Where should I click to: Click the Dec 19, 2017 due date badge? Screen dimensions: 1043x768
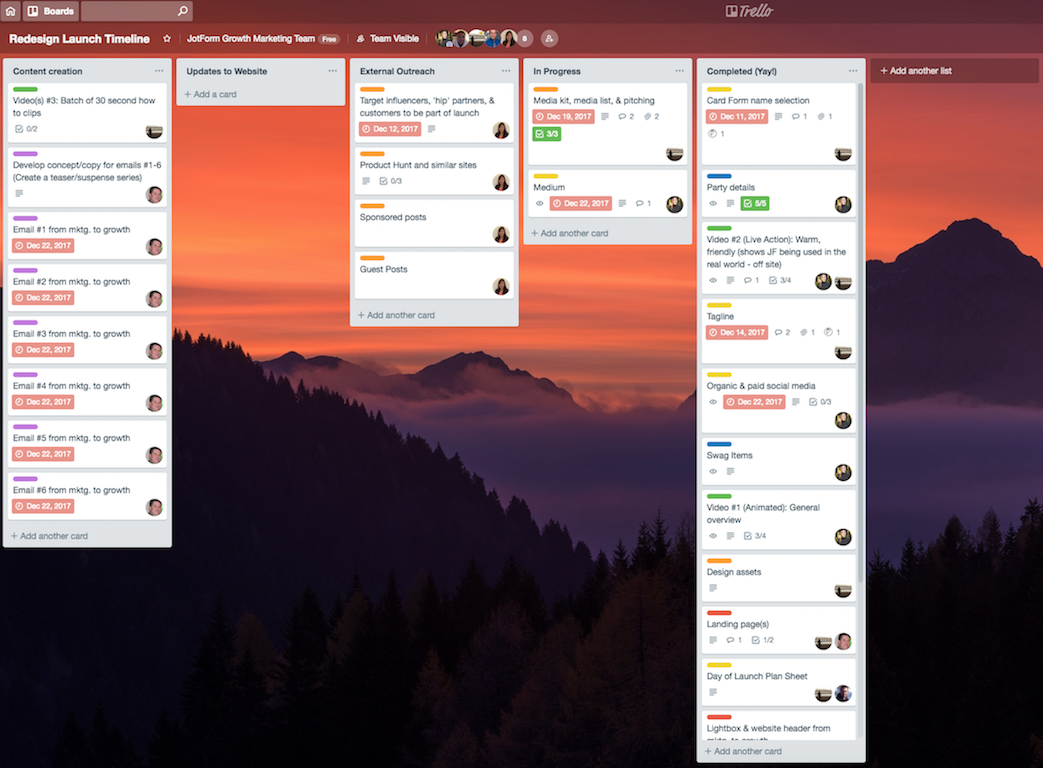click(563, 116)
